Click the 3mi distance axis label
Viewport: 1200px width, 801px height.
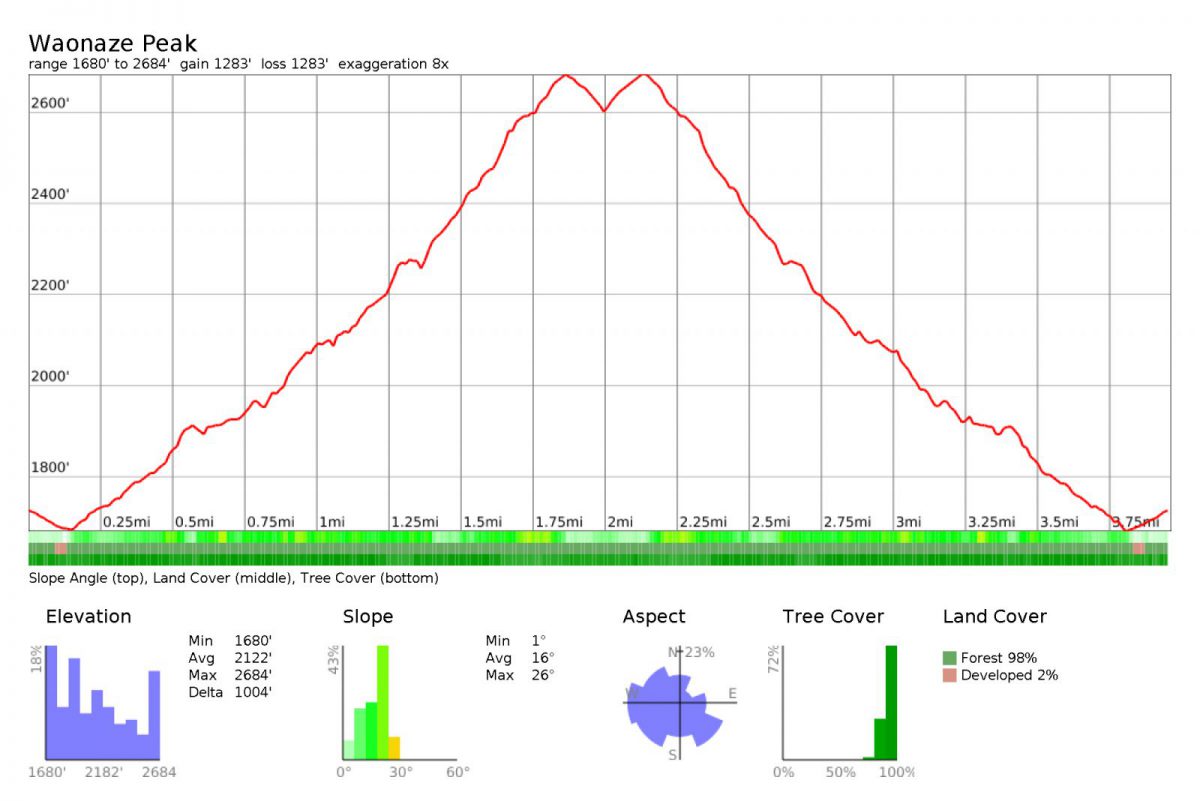pos(908,522)
